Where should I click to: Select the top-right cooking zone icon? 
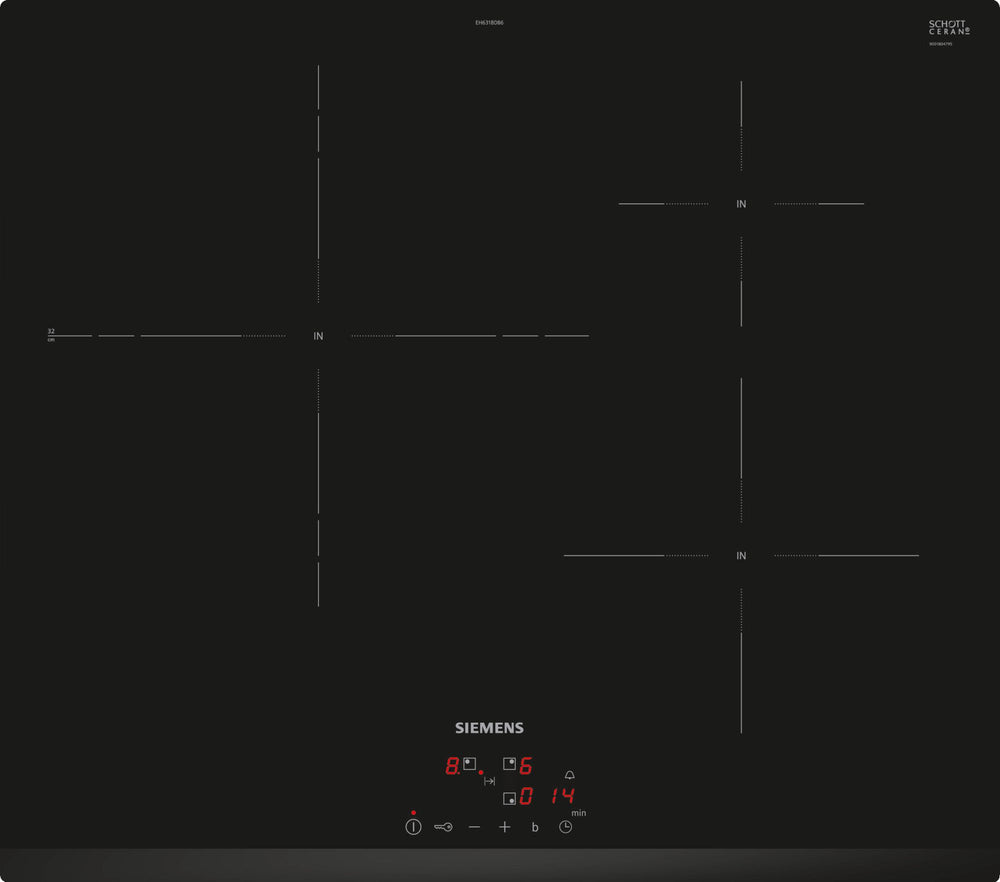(x=509, y=764)
